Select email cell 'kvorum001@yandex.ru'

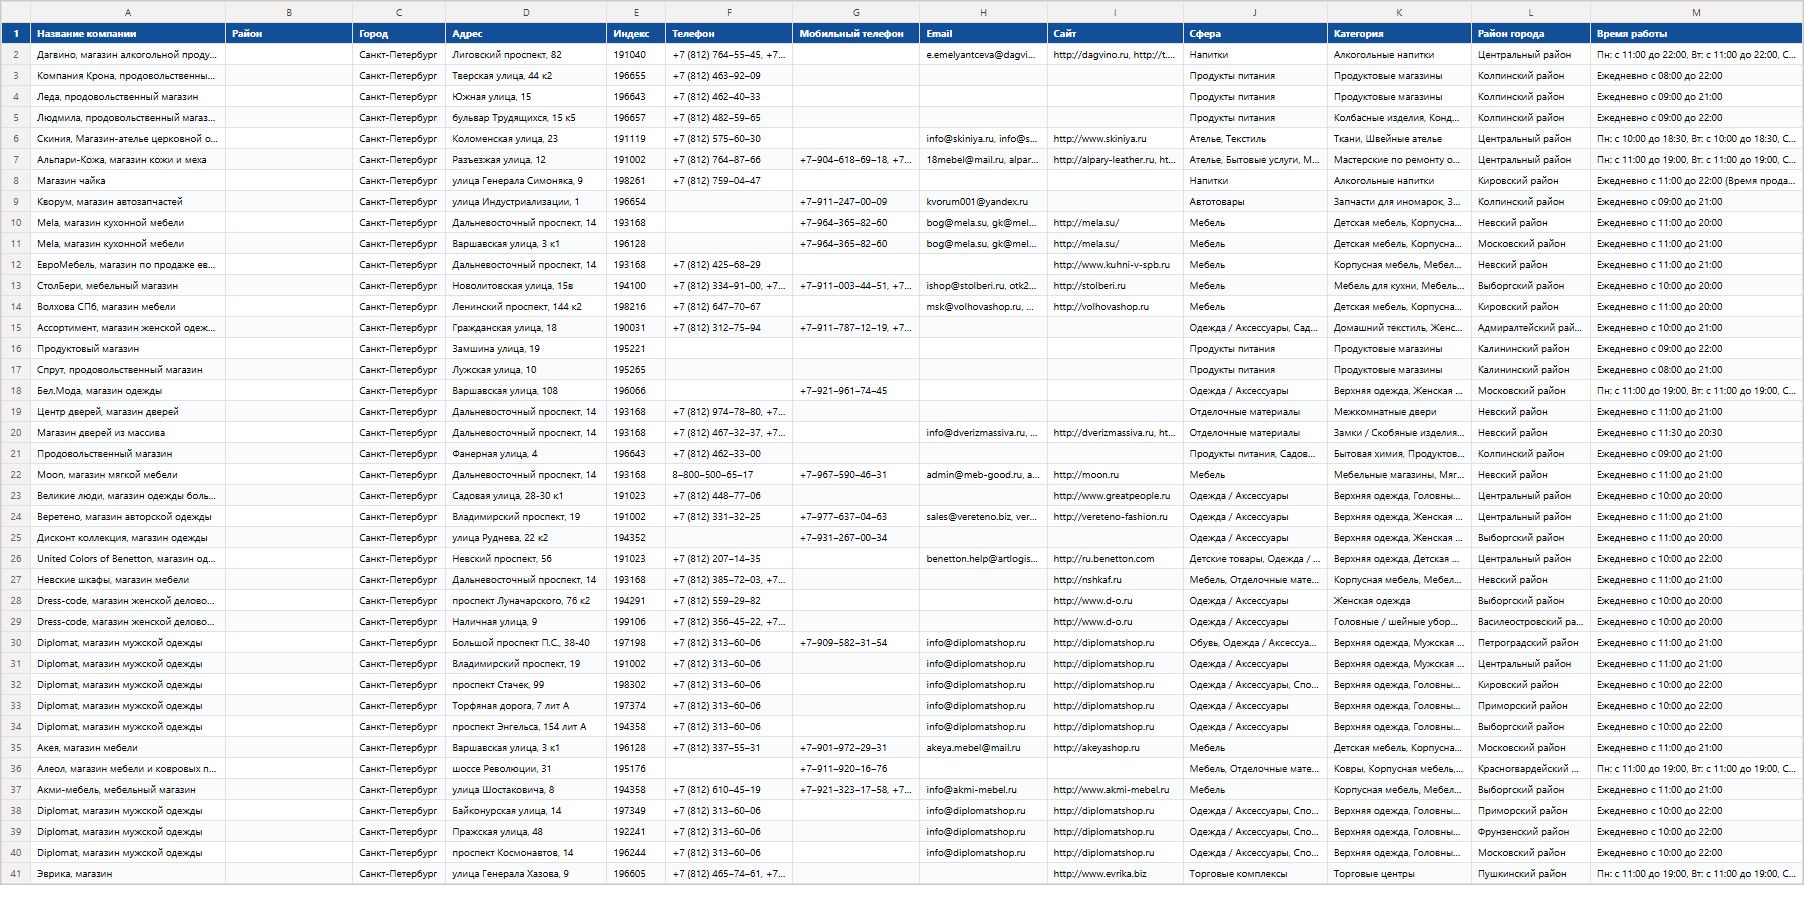983,202
